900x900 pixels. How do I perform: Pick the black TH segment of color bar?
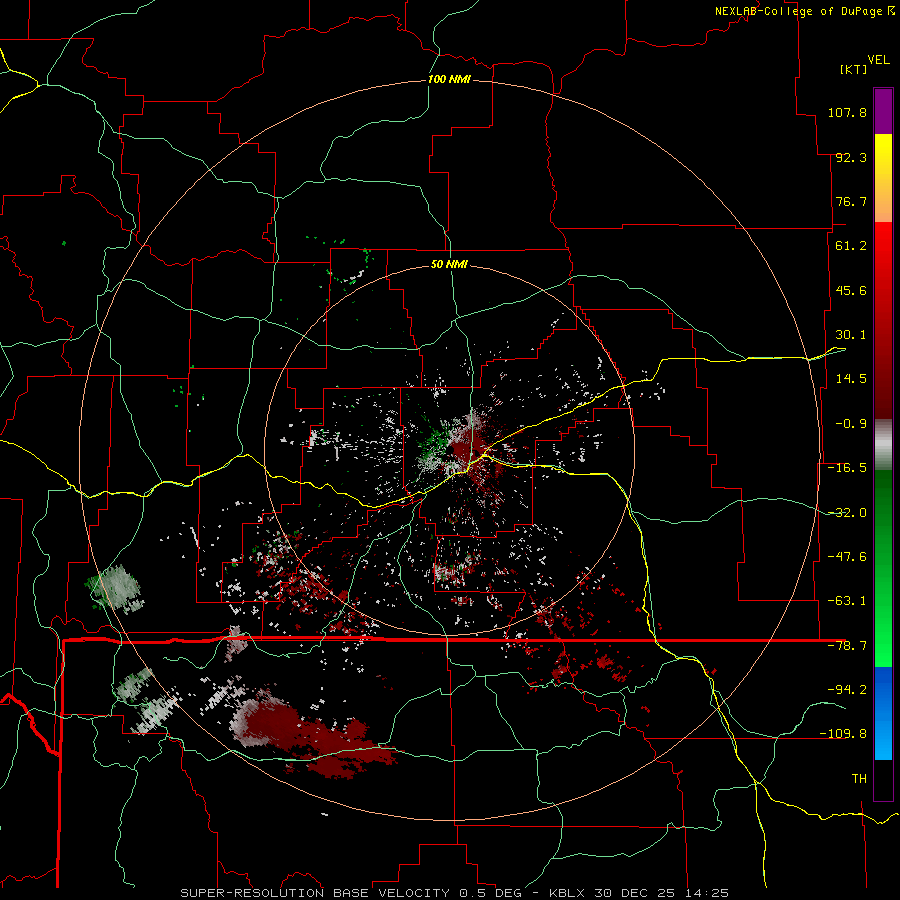(x=883, y=779)
